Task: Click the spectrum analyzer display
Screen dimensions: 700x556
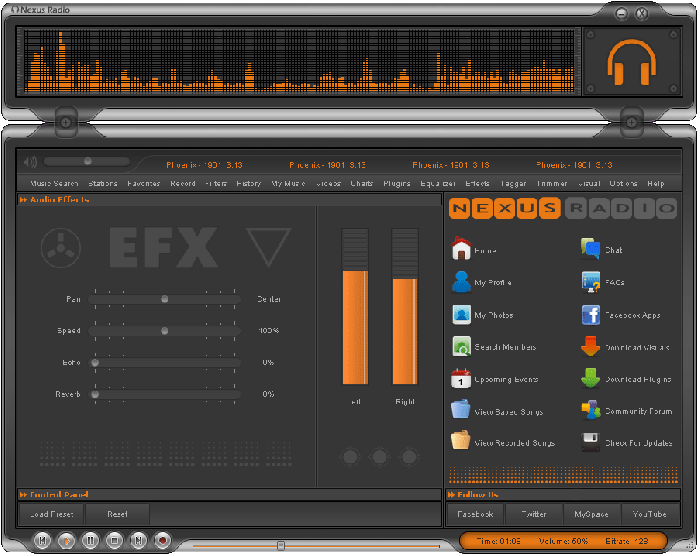Action: (x=299, y=61)
